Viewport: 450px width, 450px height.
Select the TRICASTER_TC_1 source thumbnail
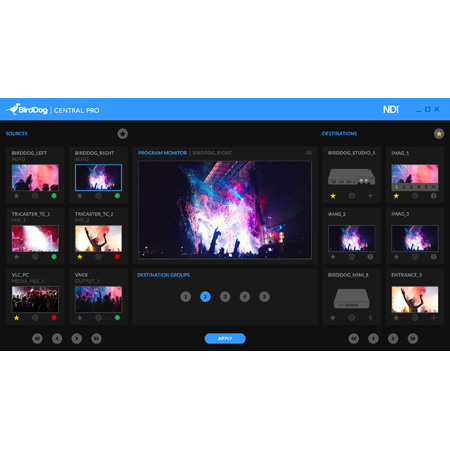pyautogui.click(x=35, y=238)
